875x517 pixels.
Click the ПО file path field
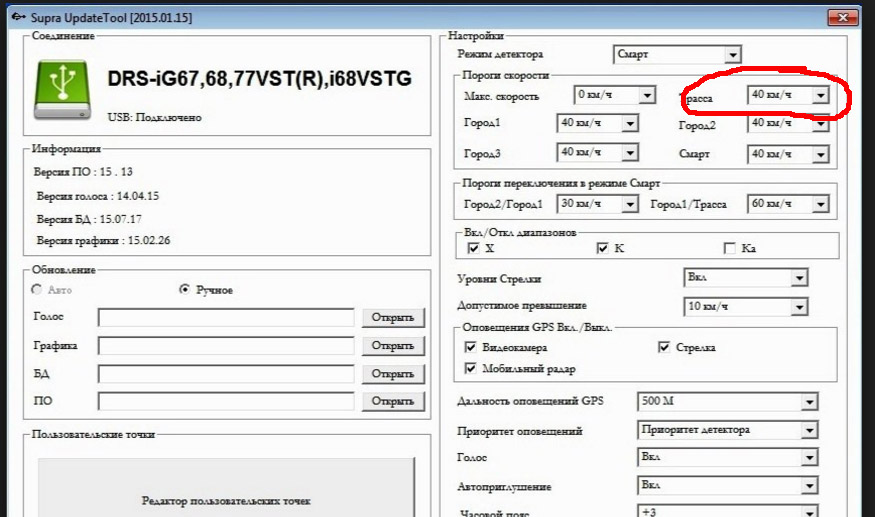tap(226, 401)
